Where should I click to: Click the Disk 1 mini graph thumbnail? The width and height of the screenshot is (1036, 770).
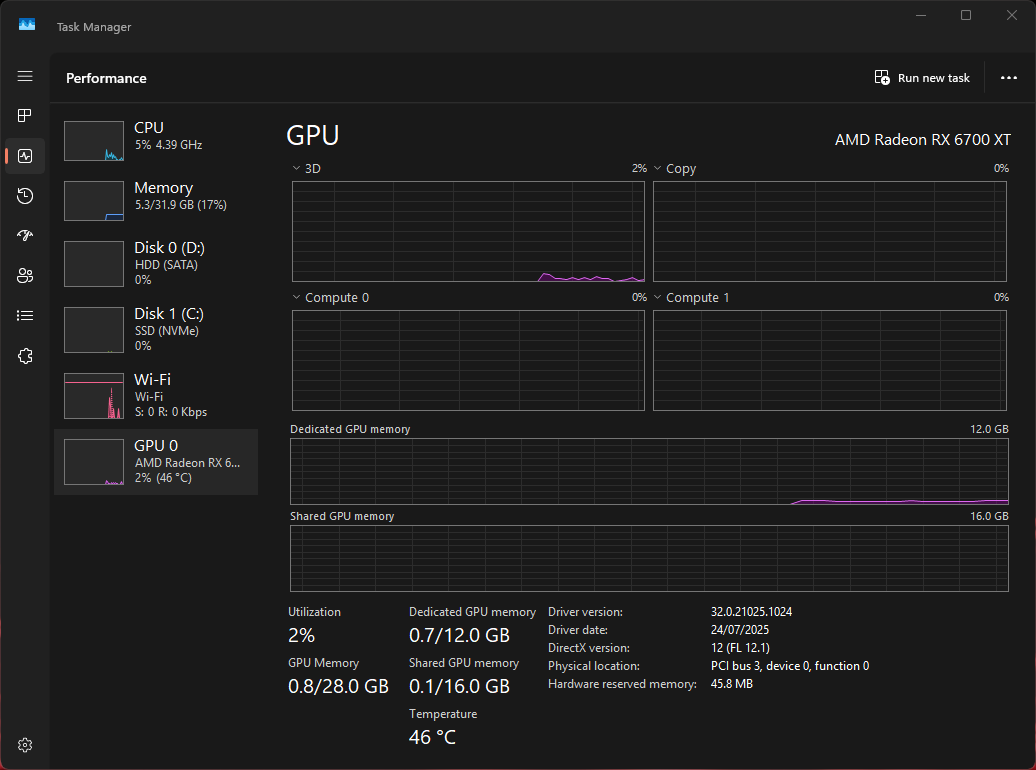94,330
